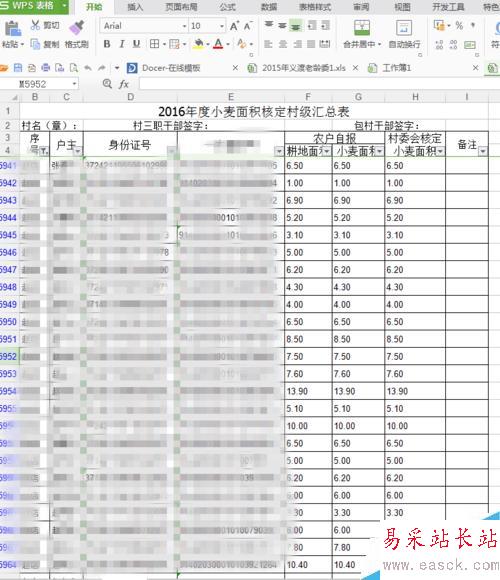Toggle underline formatting

pyautogui.click(x=136, y=44)
